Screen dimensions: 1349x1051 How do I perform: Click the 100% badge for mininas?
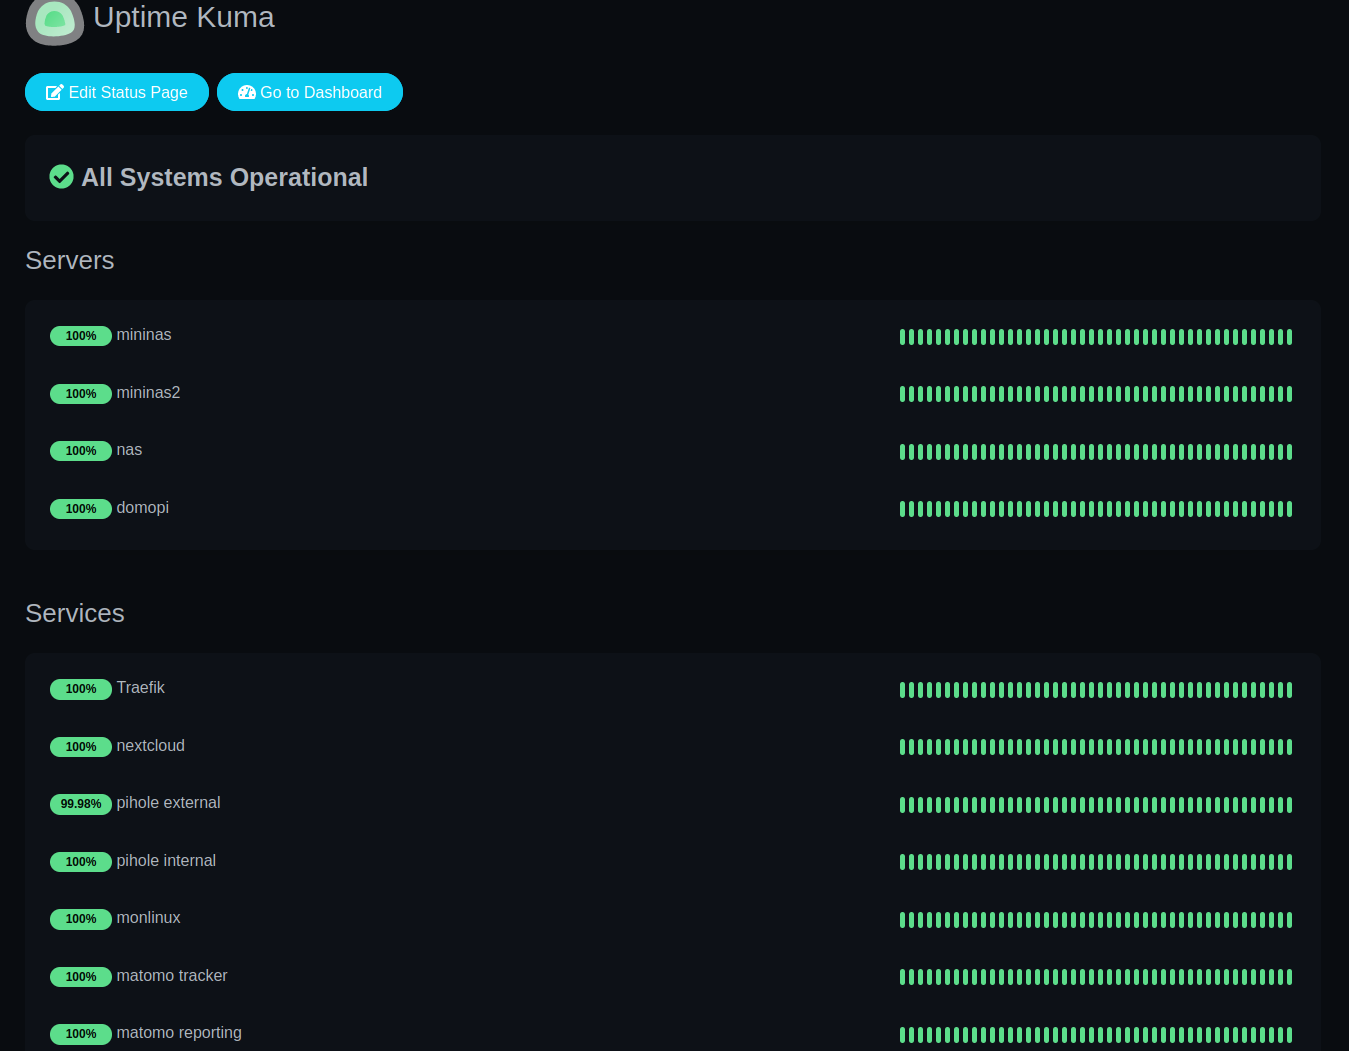[x=81, y=336]
